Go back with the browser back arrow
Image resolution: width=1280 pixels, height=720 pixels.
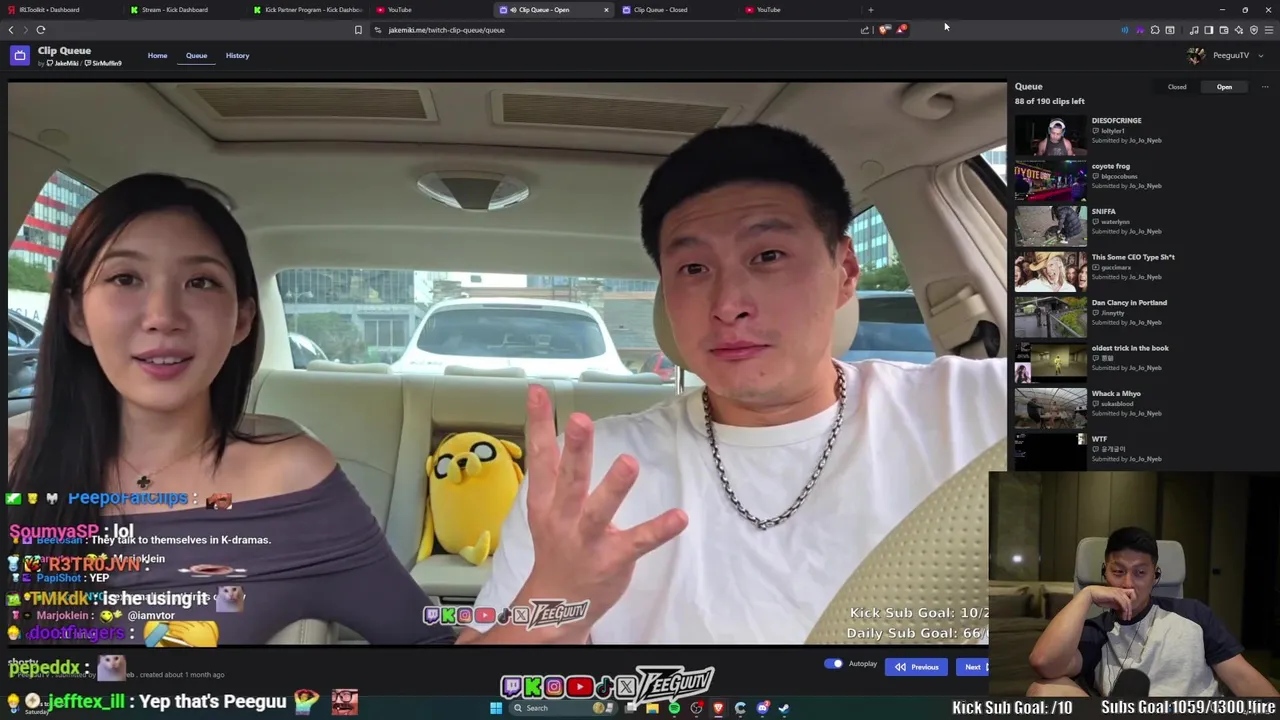click(11, 30)
